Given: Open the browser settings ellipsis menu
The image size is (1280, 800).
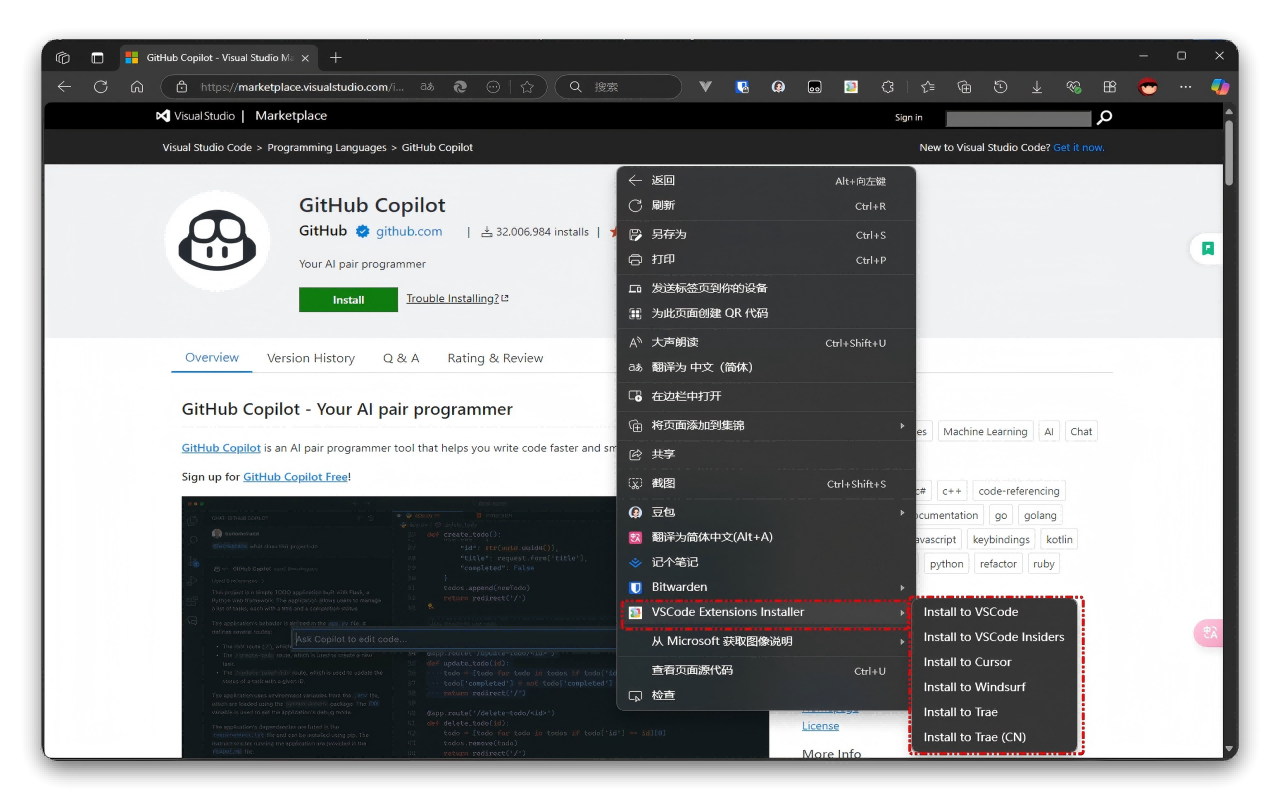Looking at the screenshot, I should point(1185,87).
